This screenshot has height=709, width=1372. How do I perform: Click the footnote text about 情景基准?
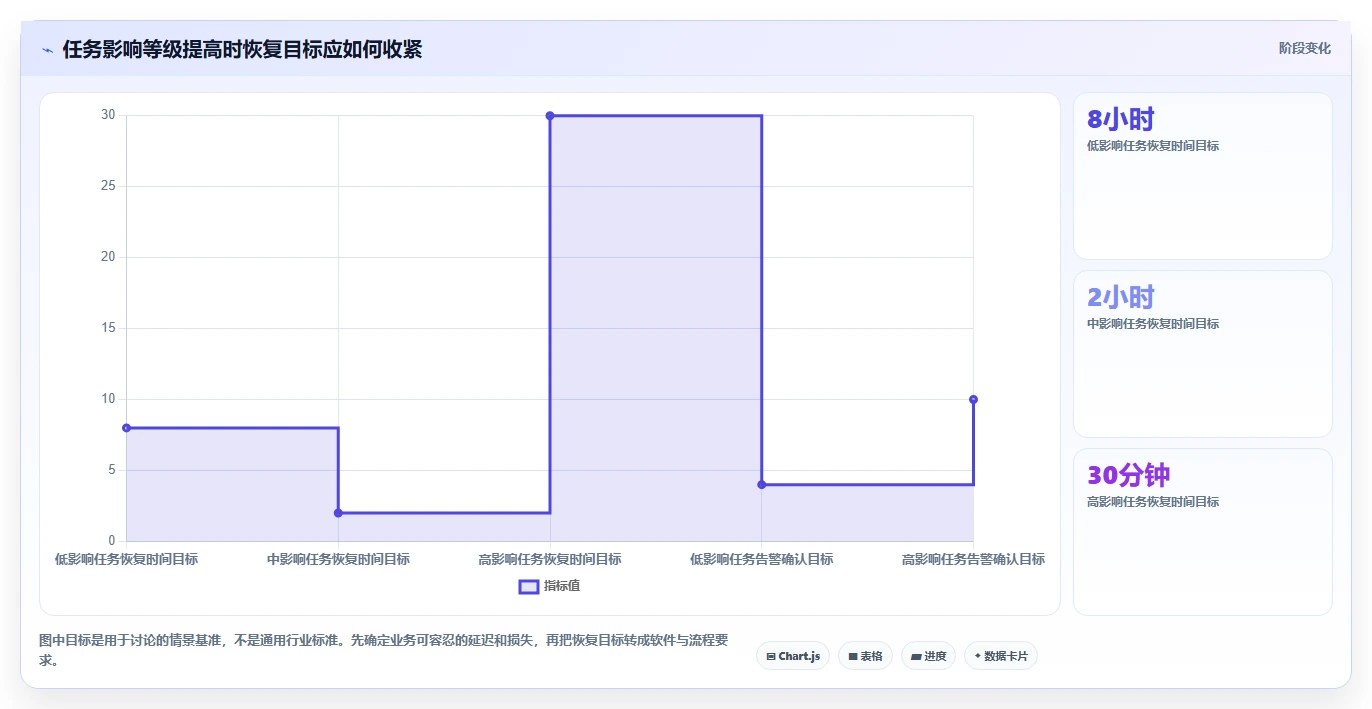[x=383, y=649]
